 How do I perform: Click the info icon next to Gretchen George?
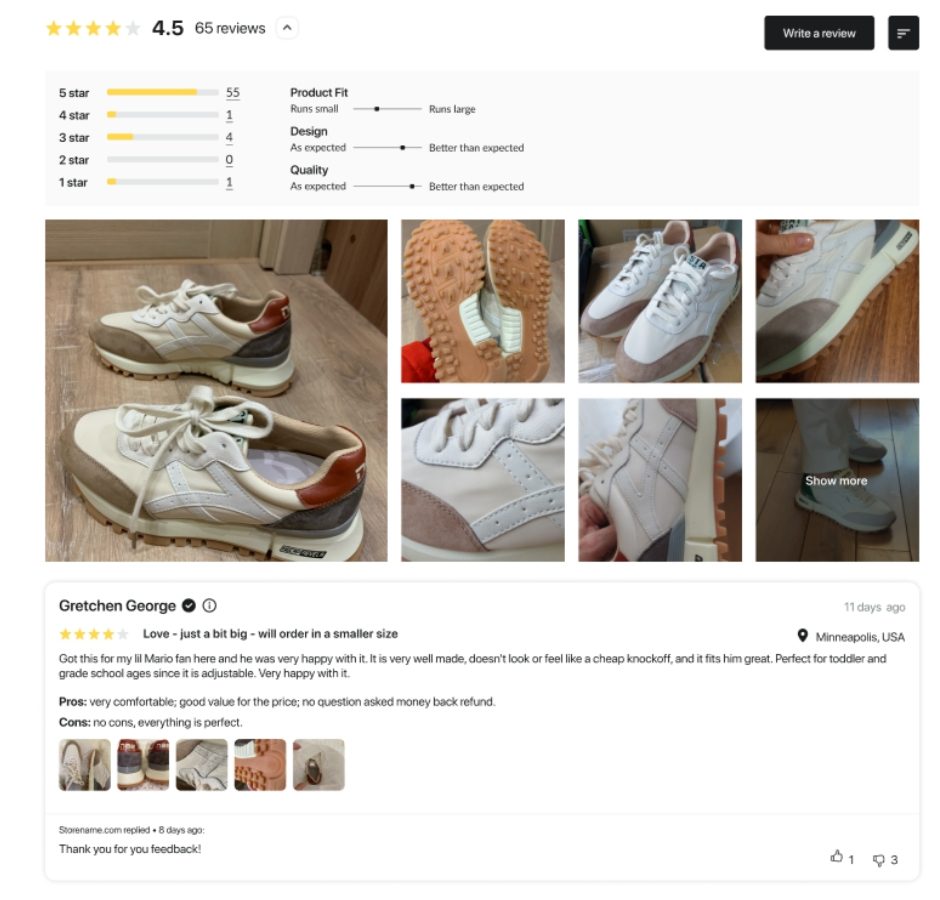[x=210, y=606]
